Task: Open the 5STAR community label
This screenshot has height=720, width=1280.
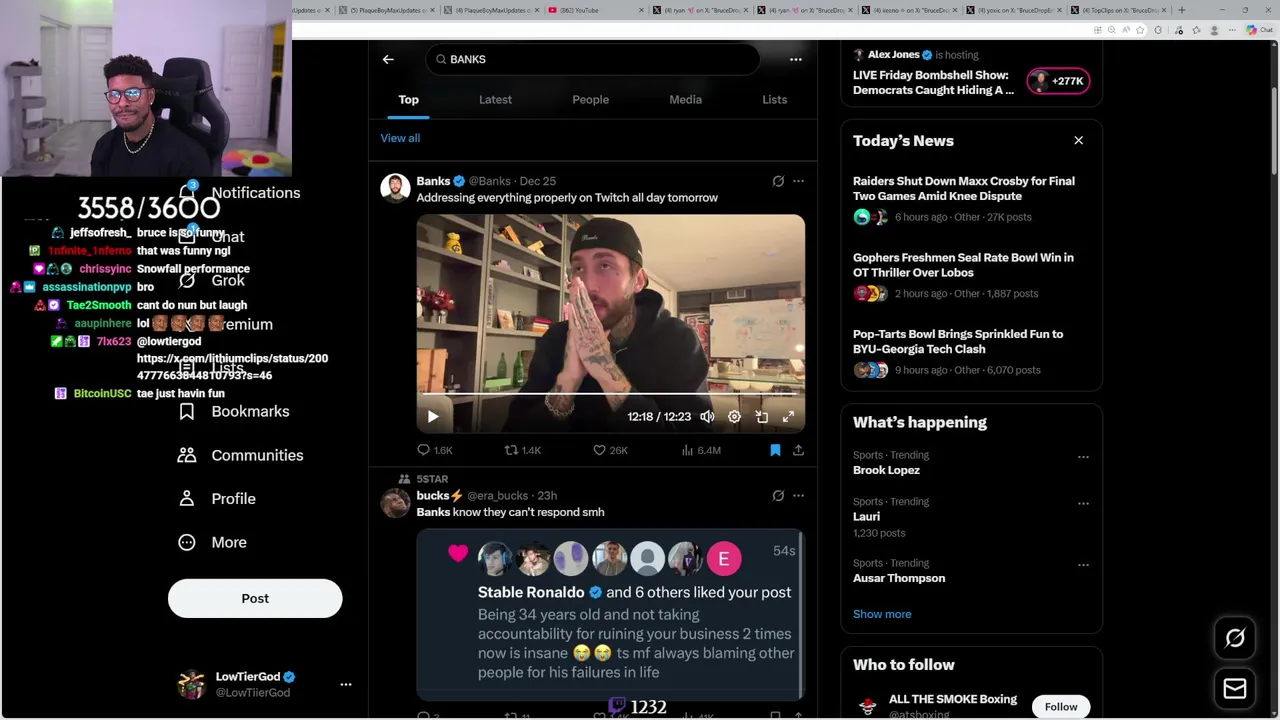Action: coord(432,479)
